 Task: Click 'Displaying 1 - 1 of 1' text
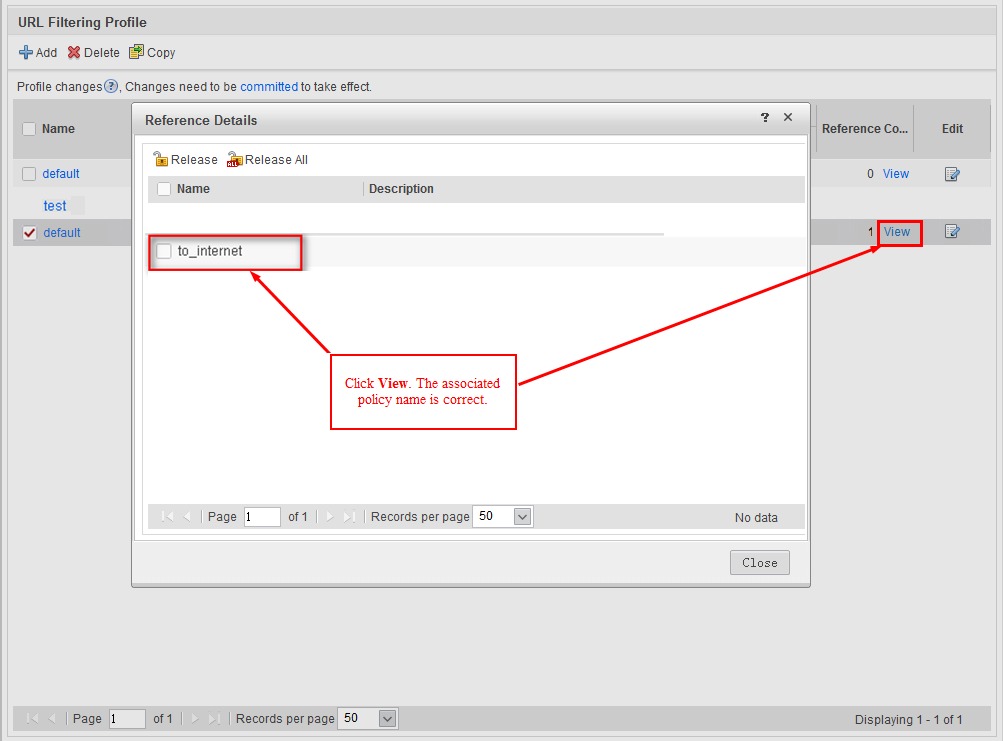908,720
